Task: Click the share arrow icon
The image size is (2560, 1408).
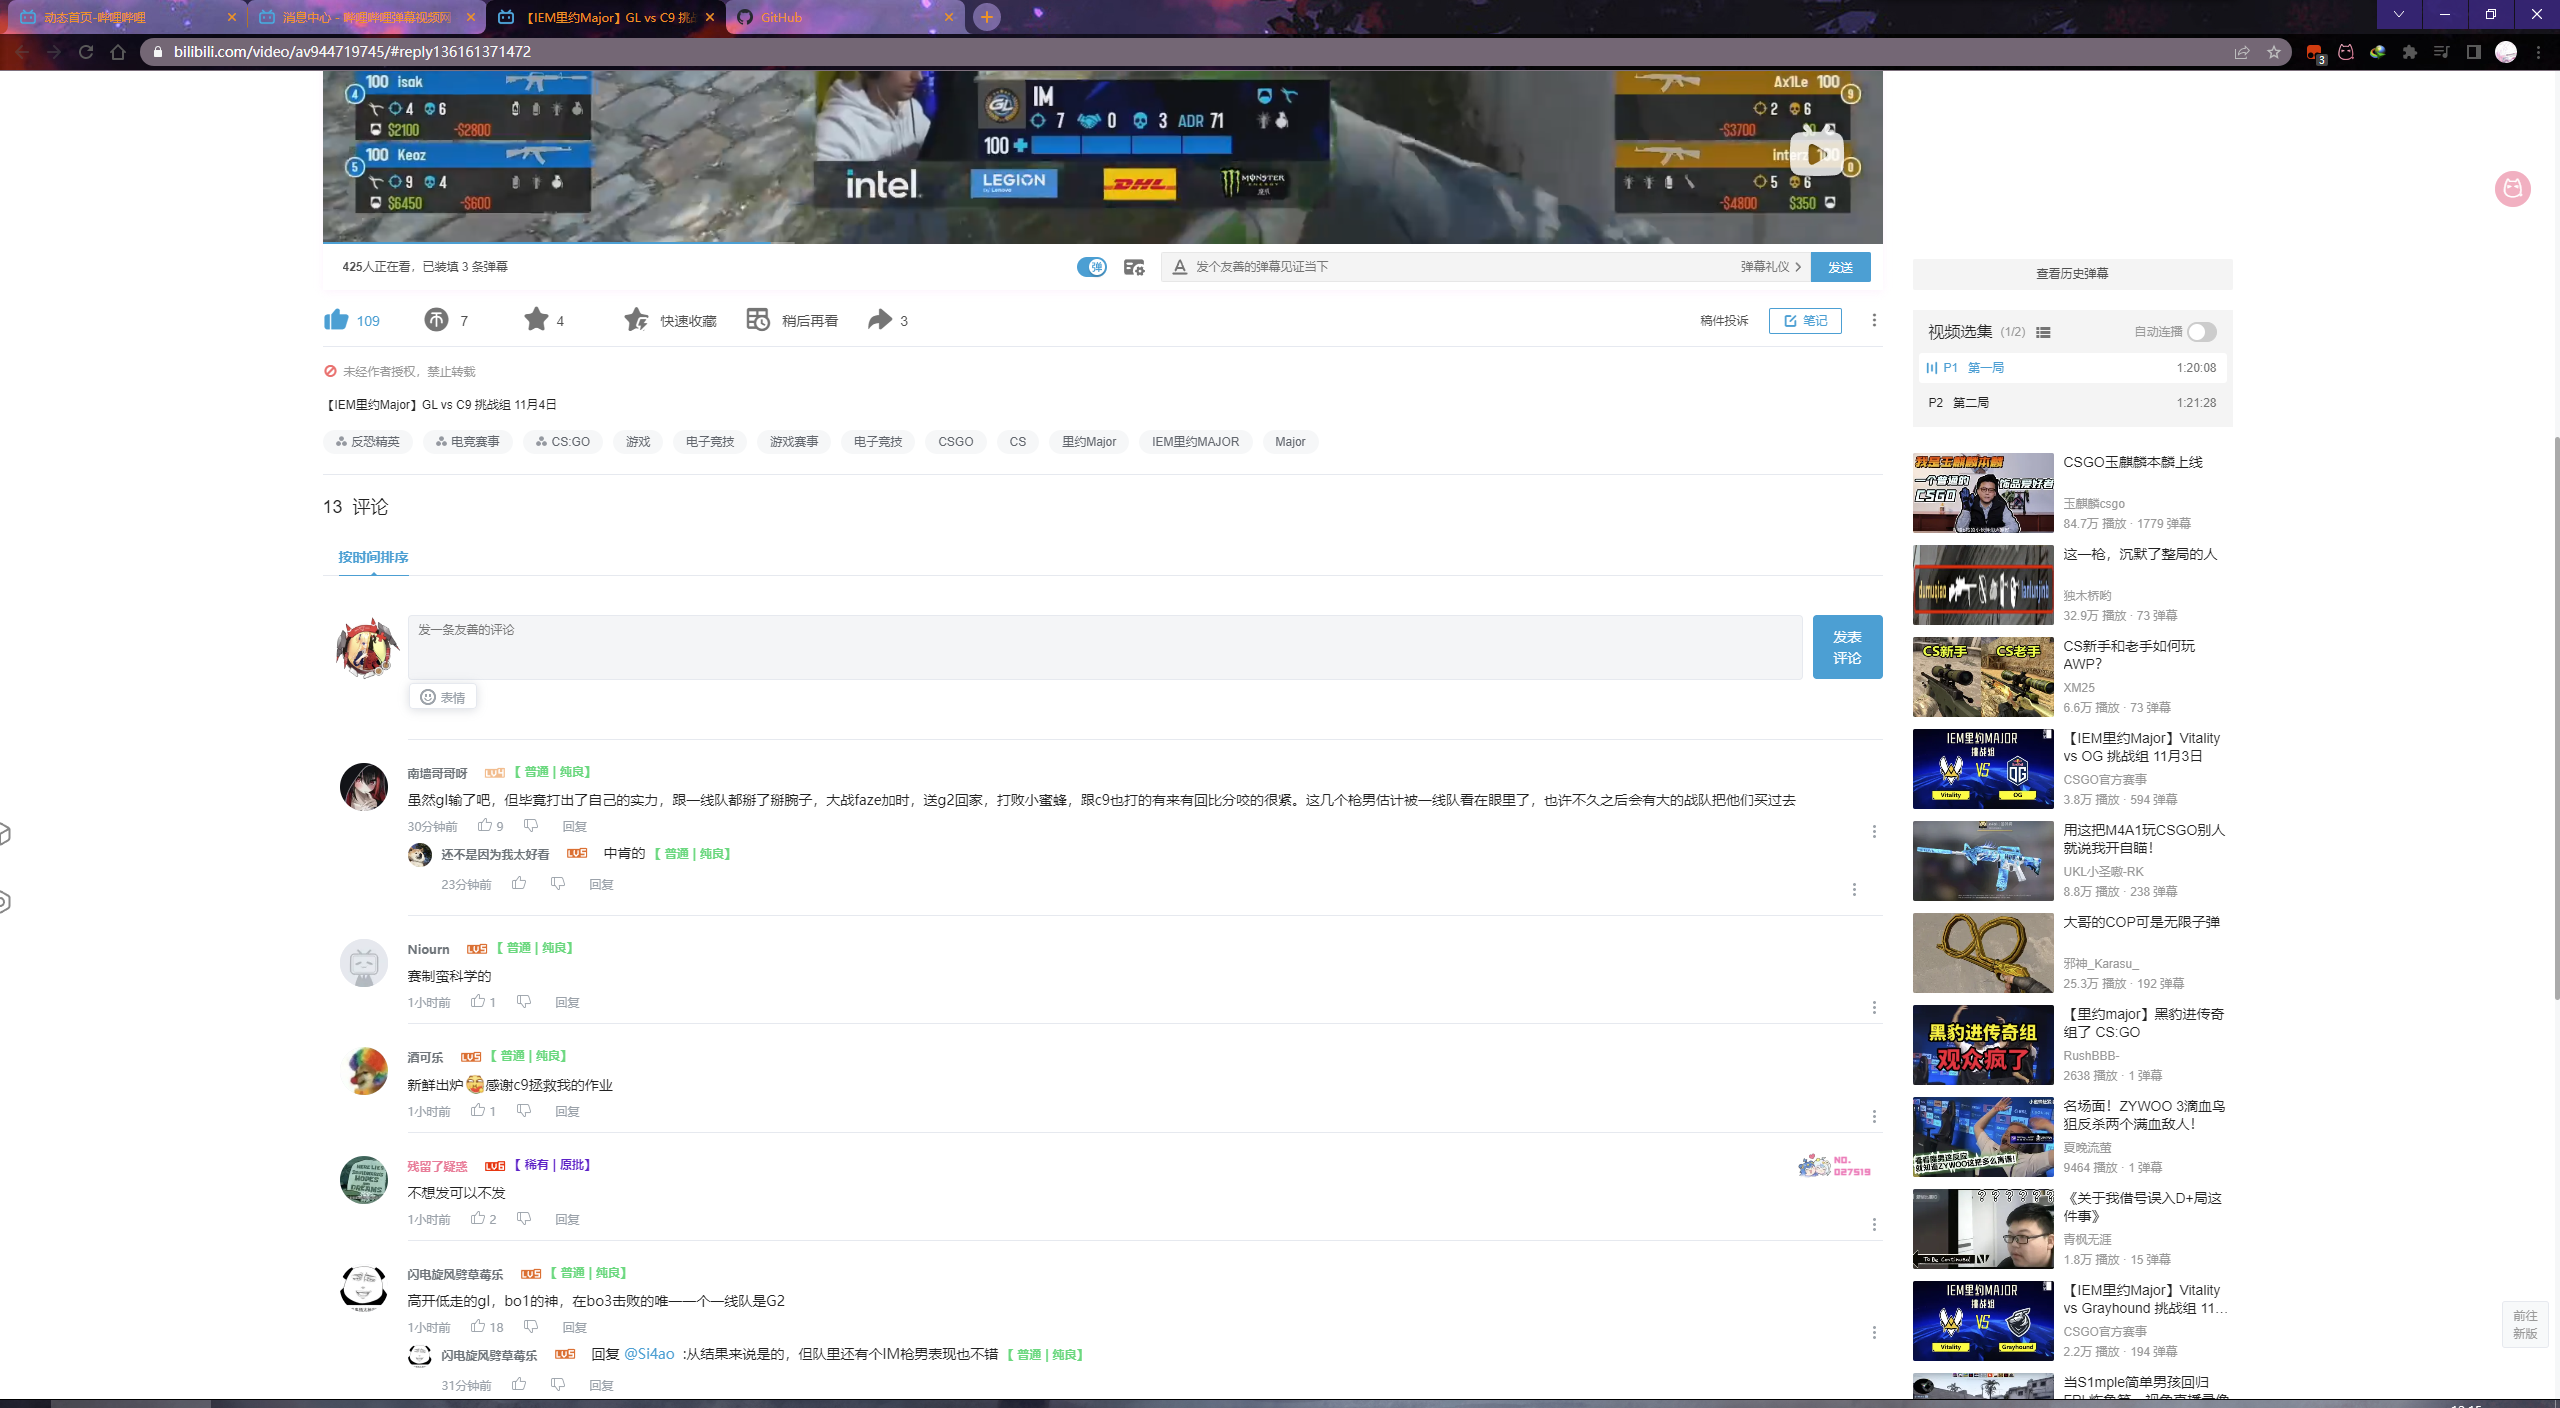Action: [879, 320]
